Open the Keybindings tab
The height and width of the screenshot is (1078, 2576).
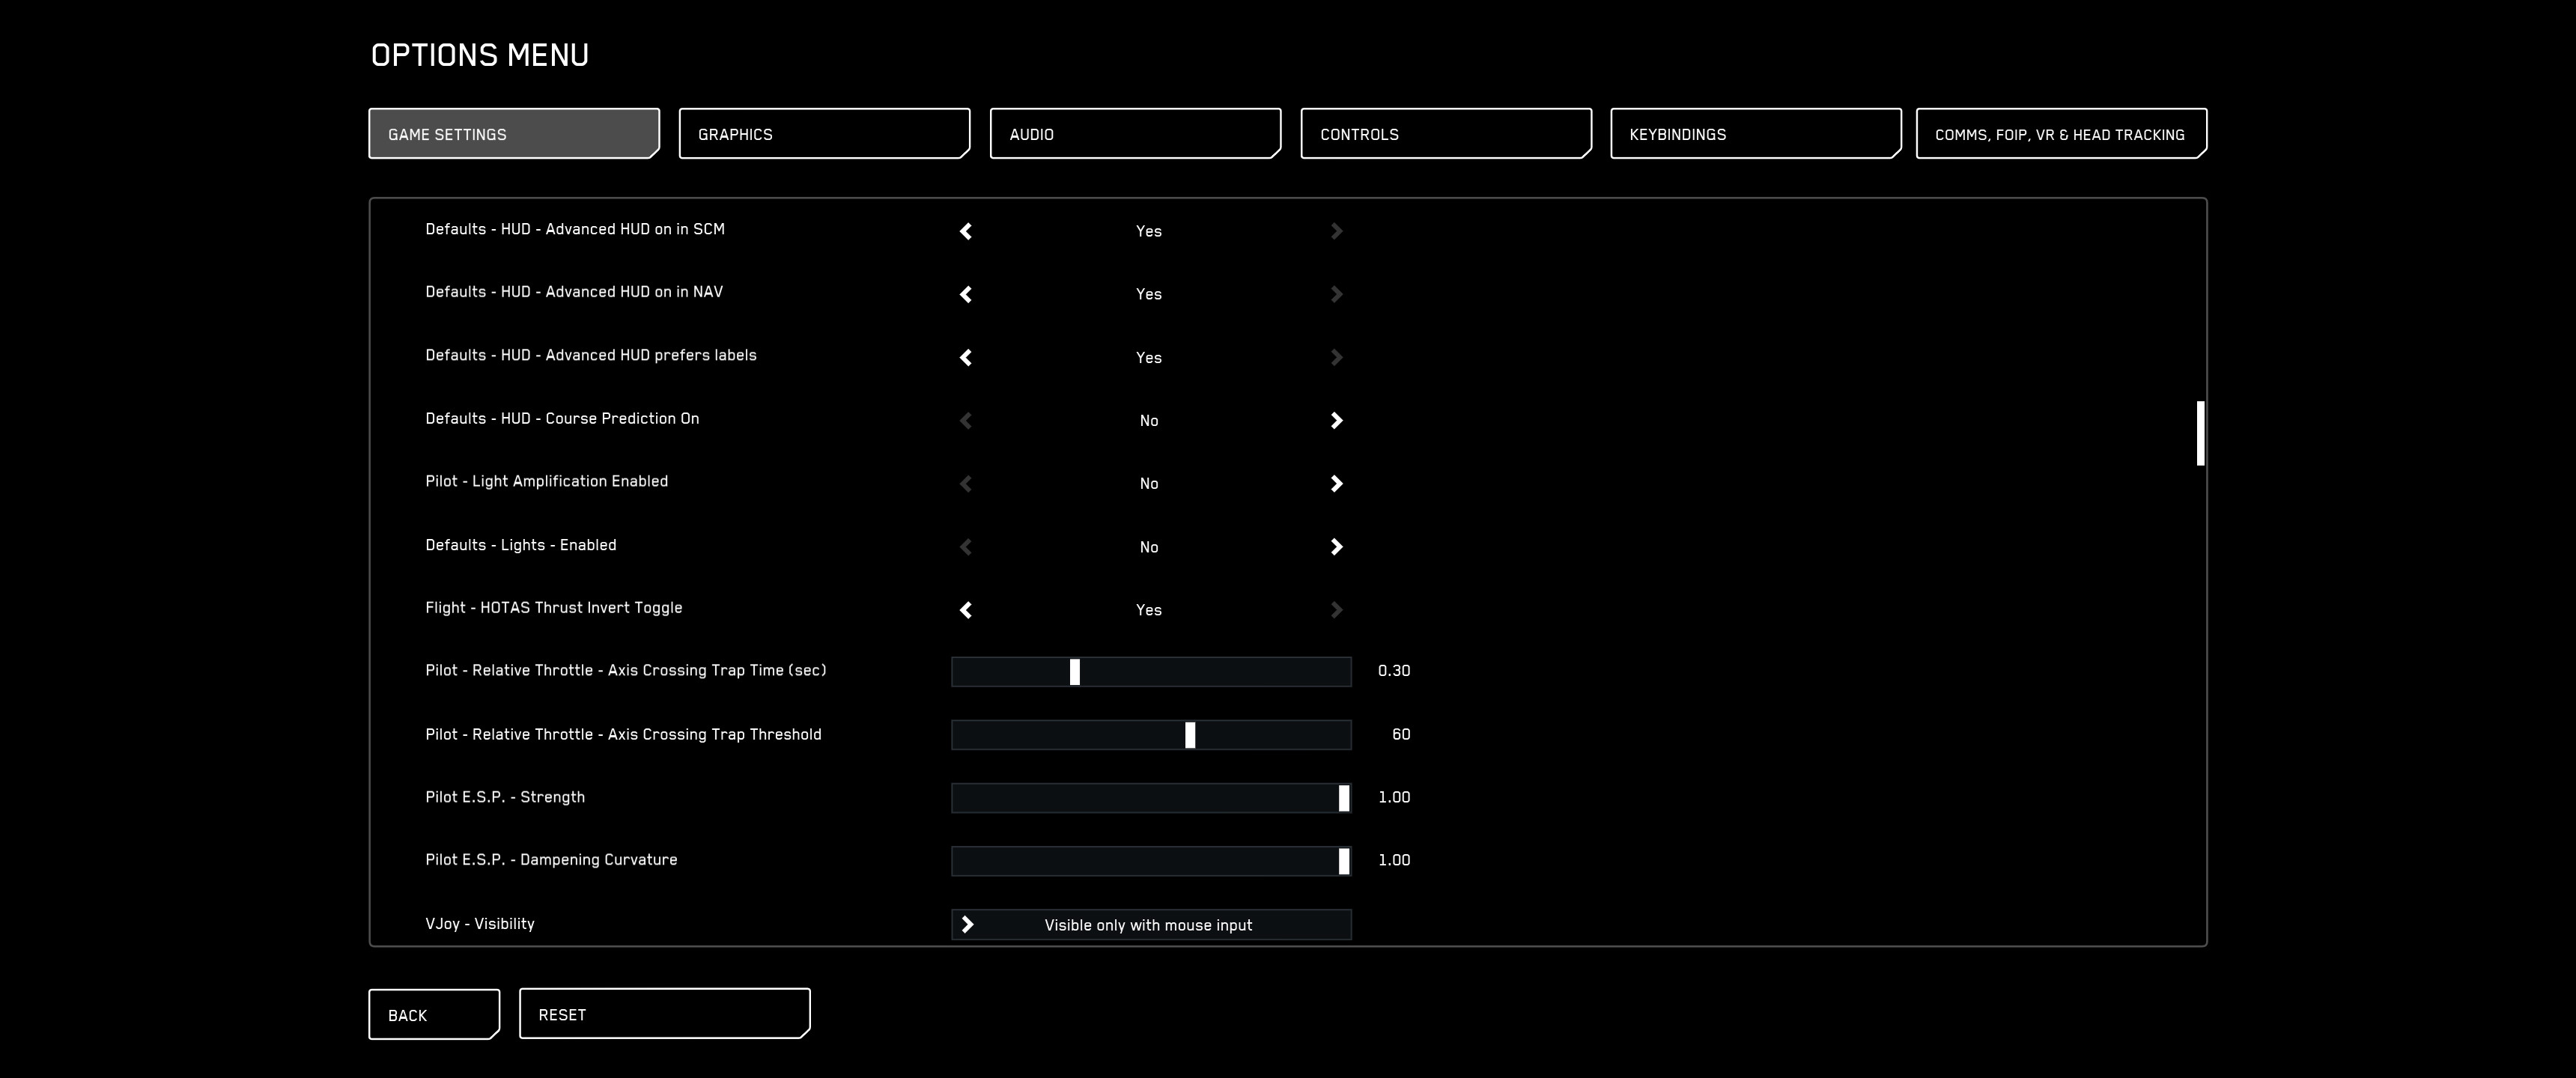[x=1755, y=134]
